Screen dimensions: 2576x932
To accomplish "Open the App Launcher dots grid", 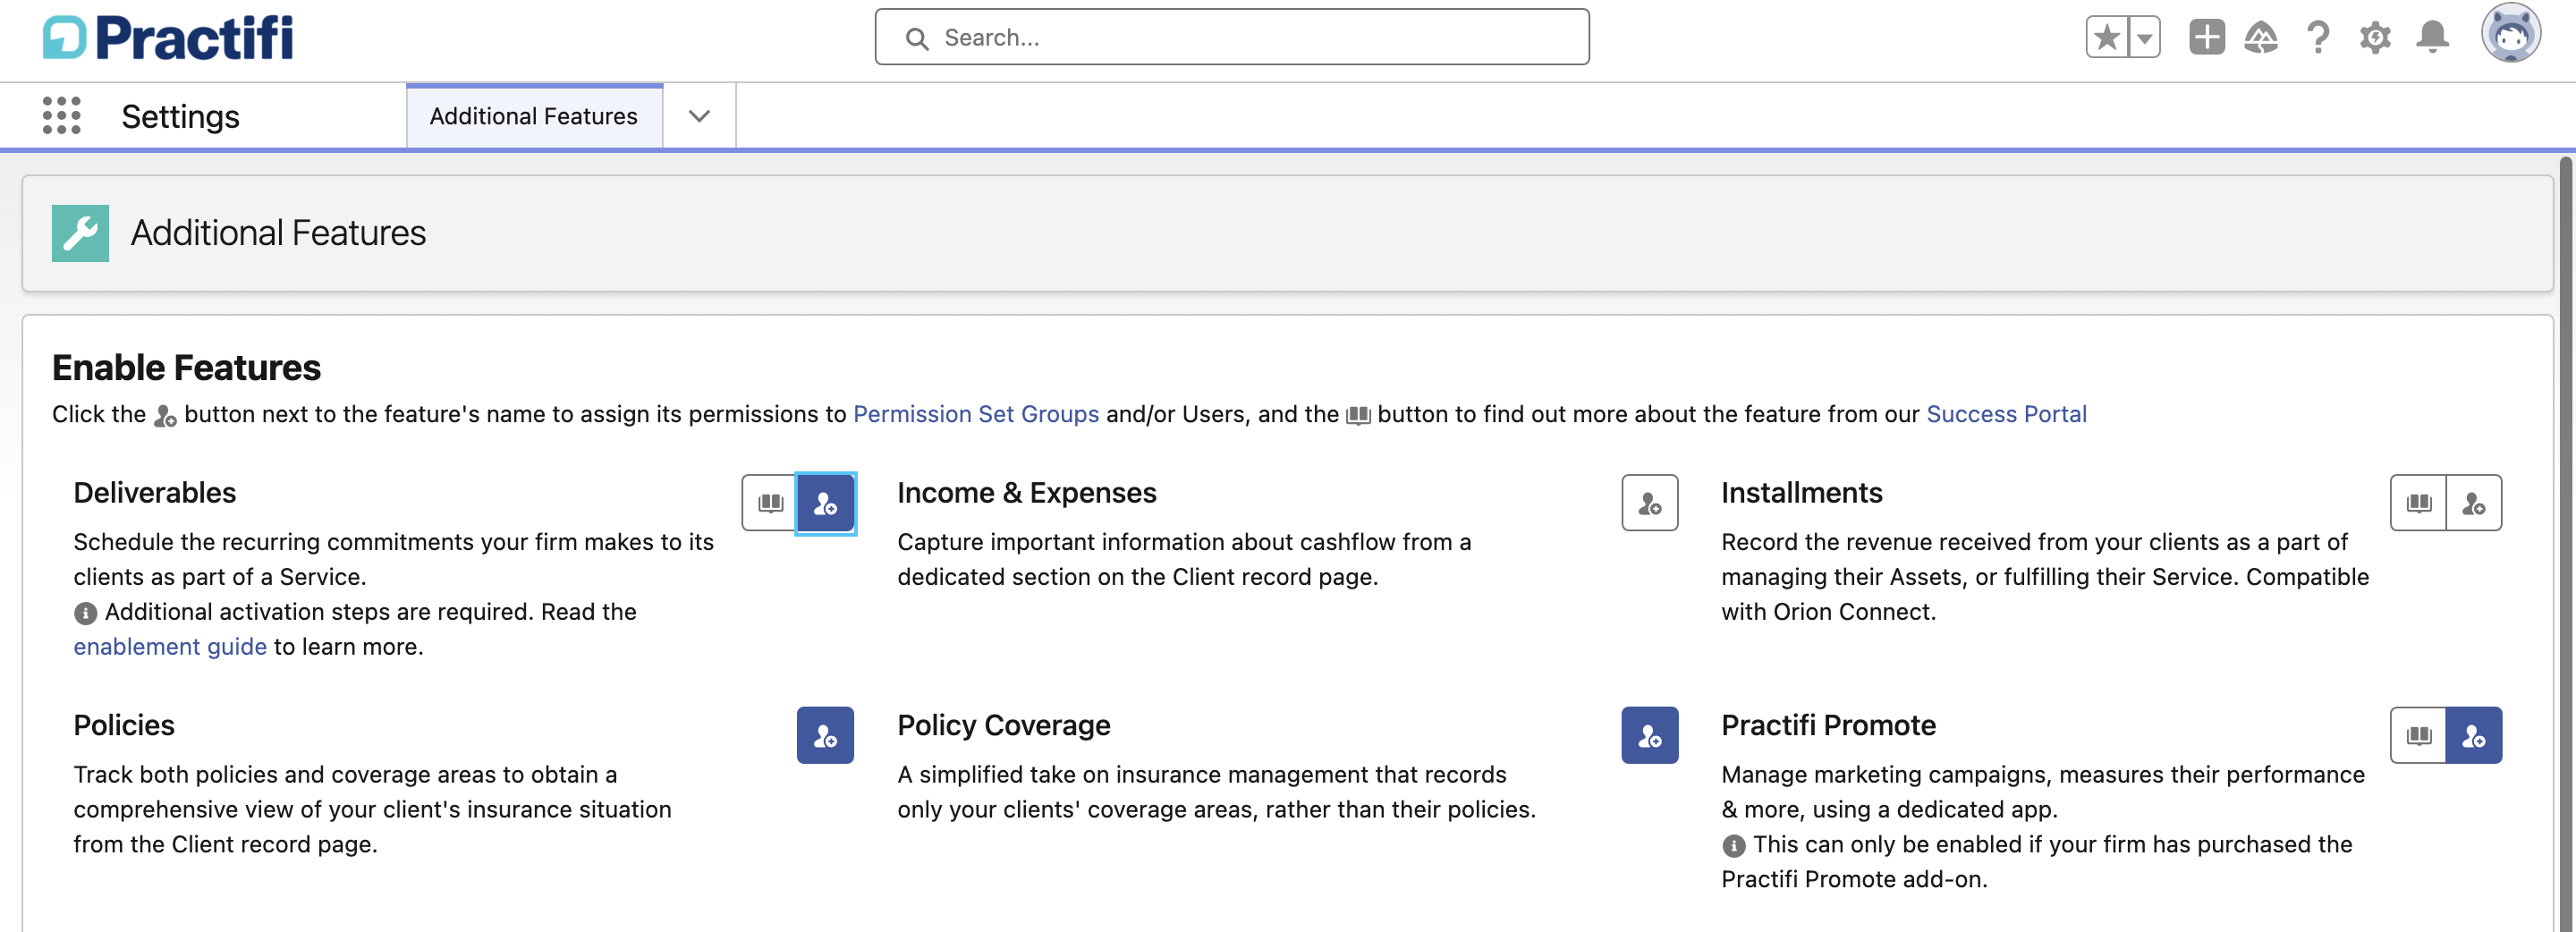I will [x=62, y=116].
